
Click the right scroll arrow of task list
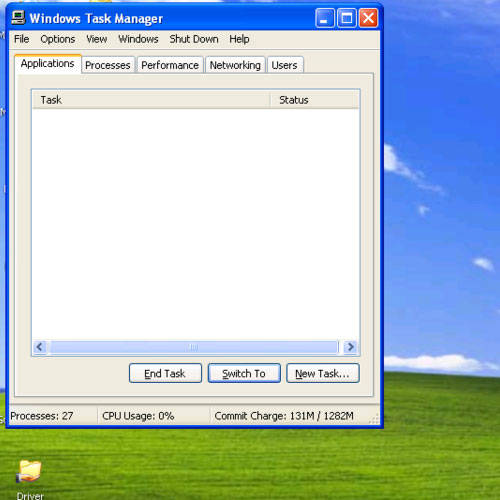pos(351,347)
